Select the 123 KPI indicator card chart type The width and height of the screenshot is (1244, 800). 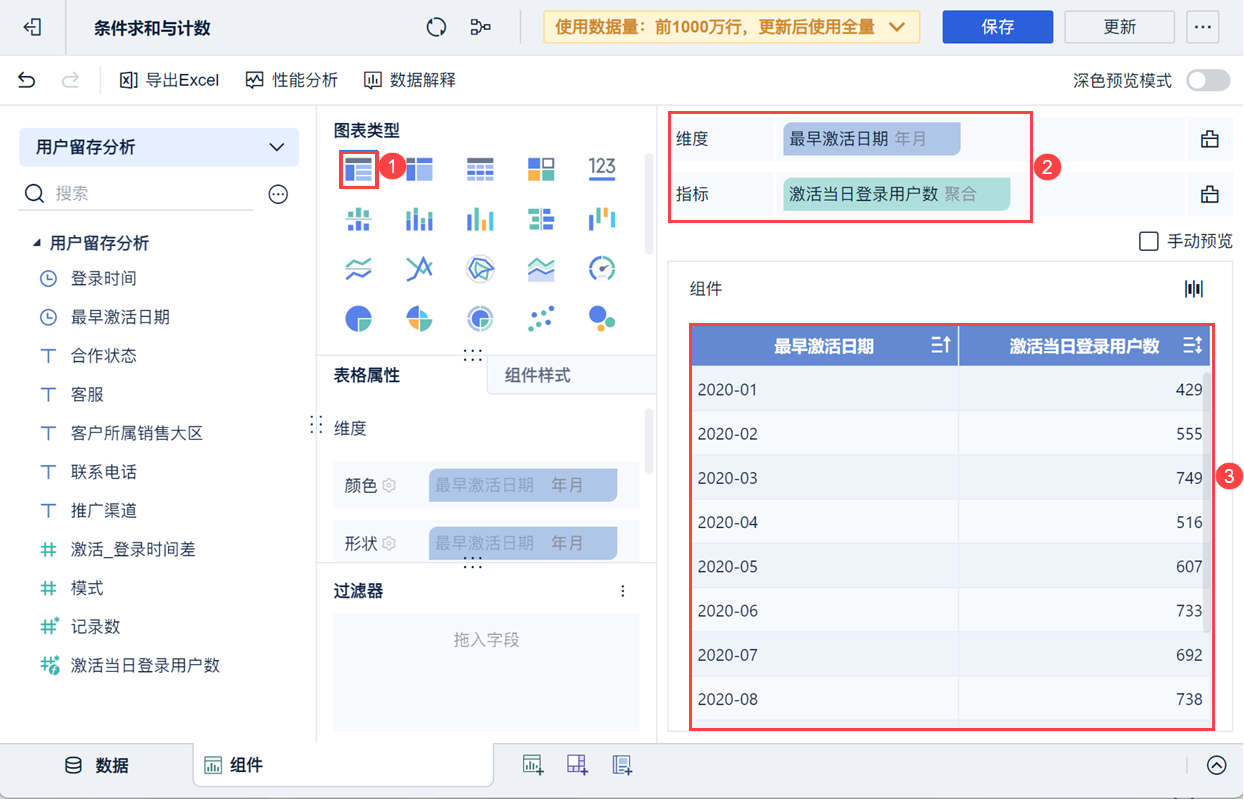point(602,167)
